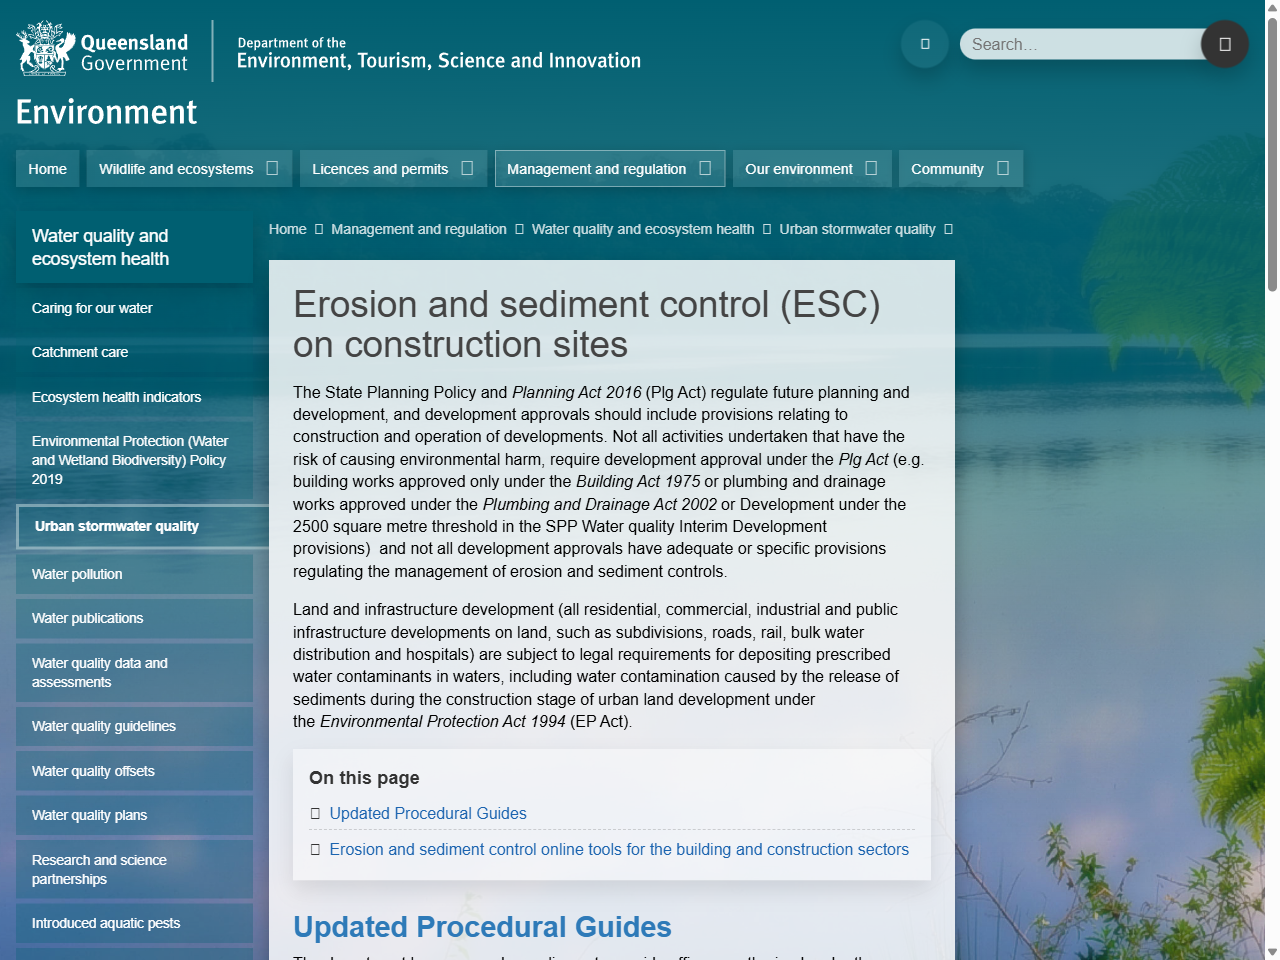Open Water quality and ecosystem health breadcrumb

click(643, 229)
